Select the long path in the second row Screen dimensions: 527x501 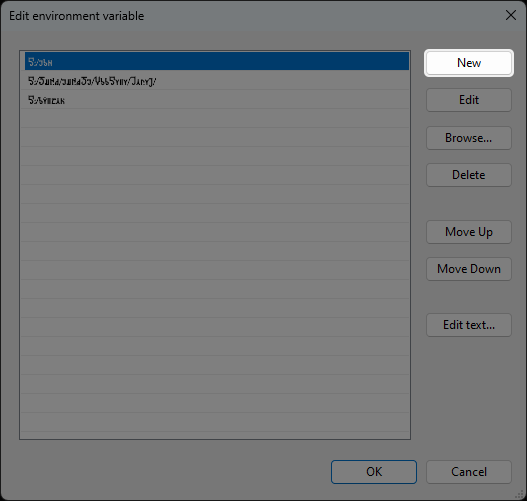pyautogui.click(x=217, y=81)
